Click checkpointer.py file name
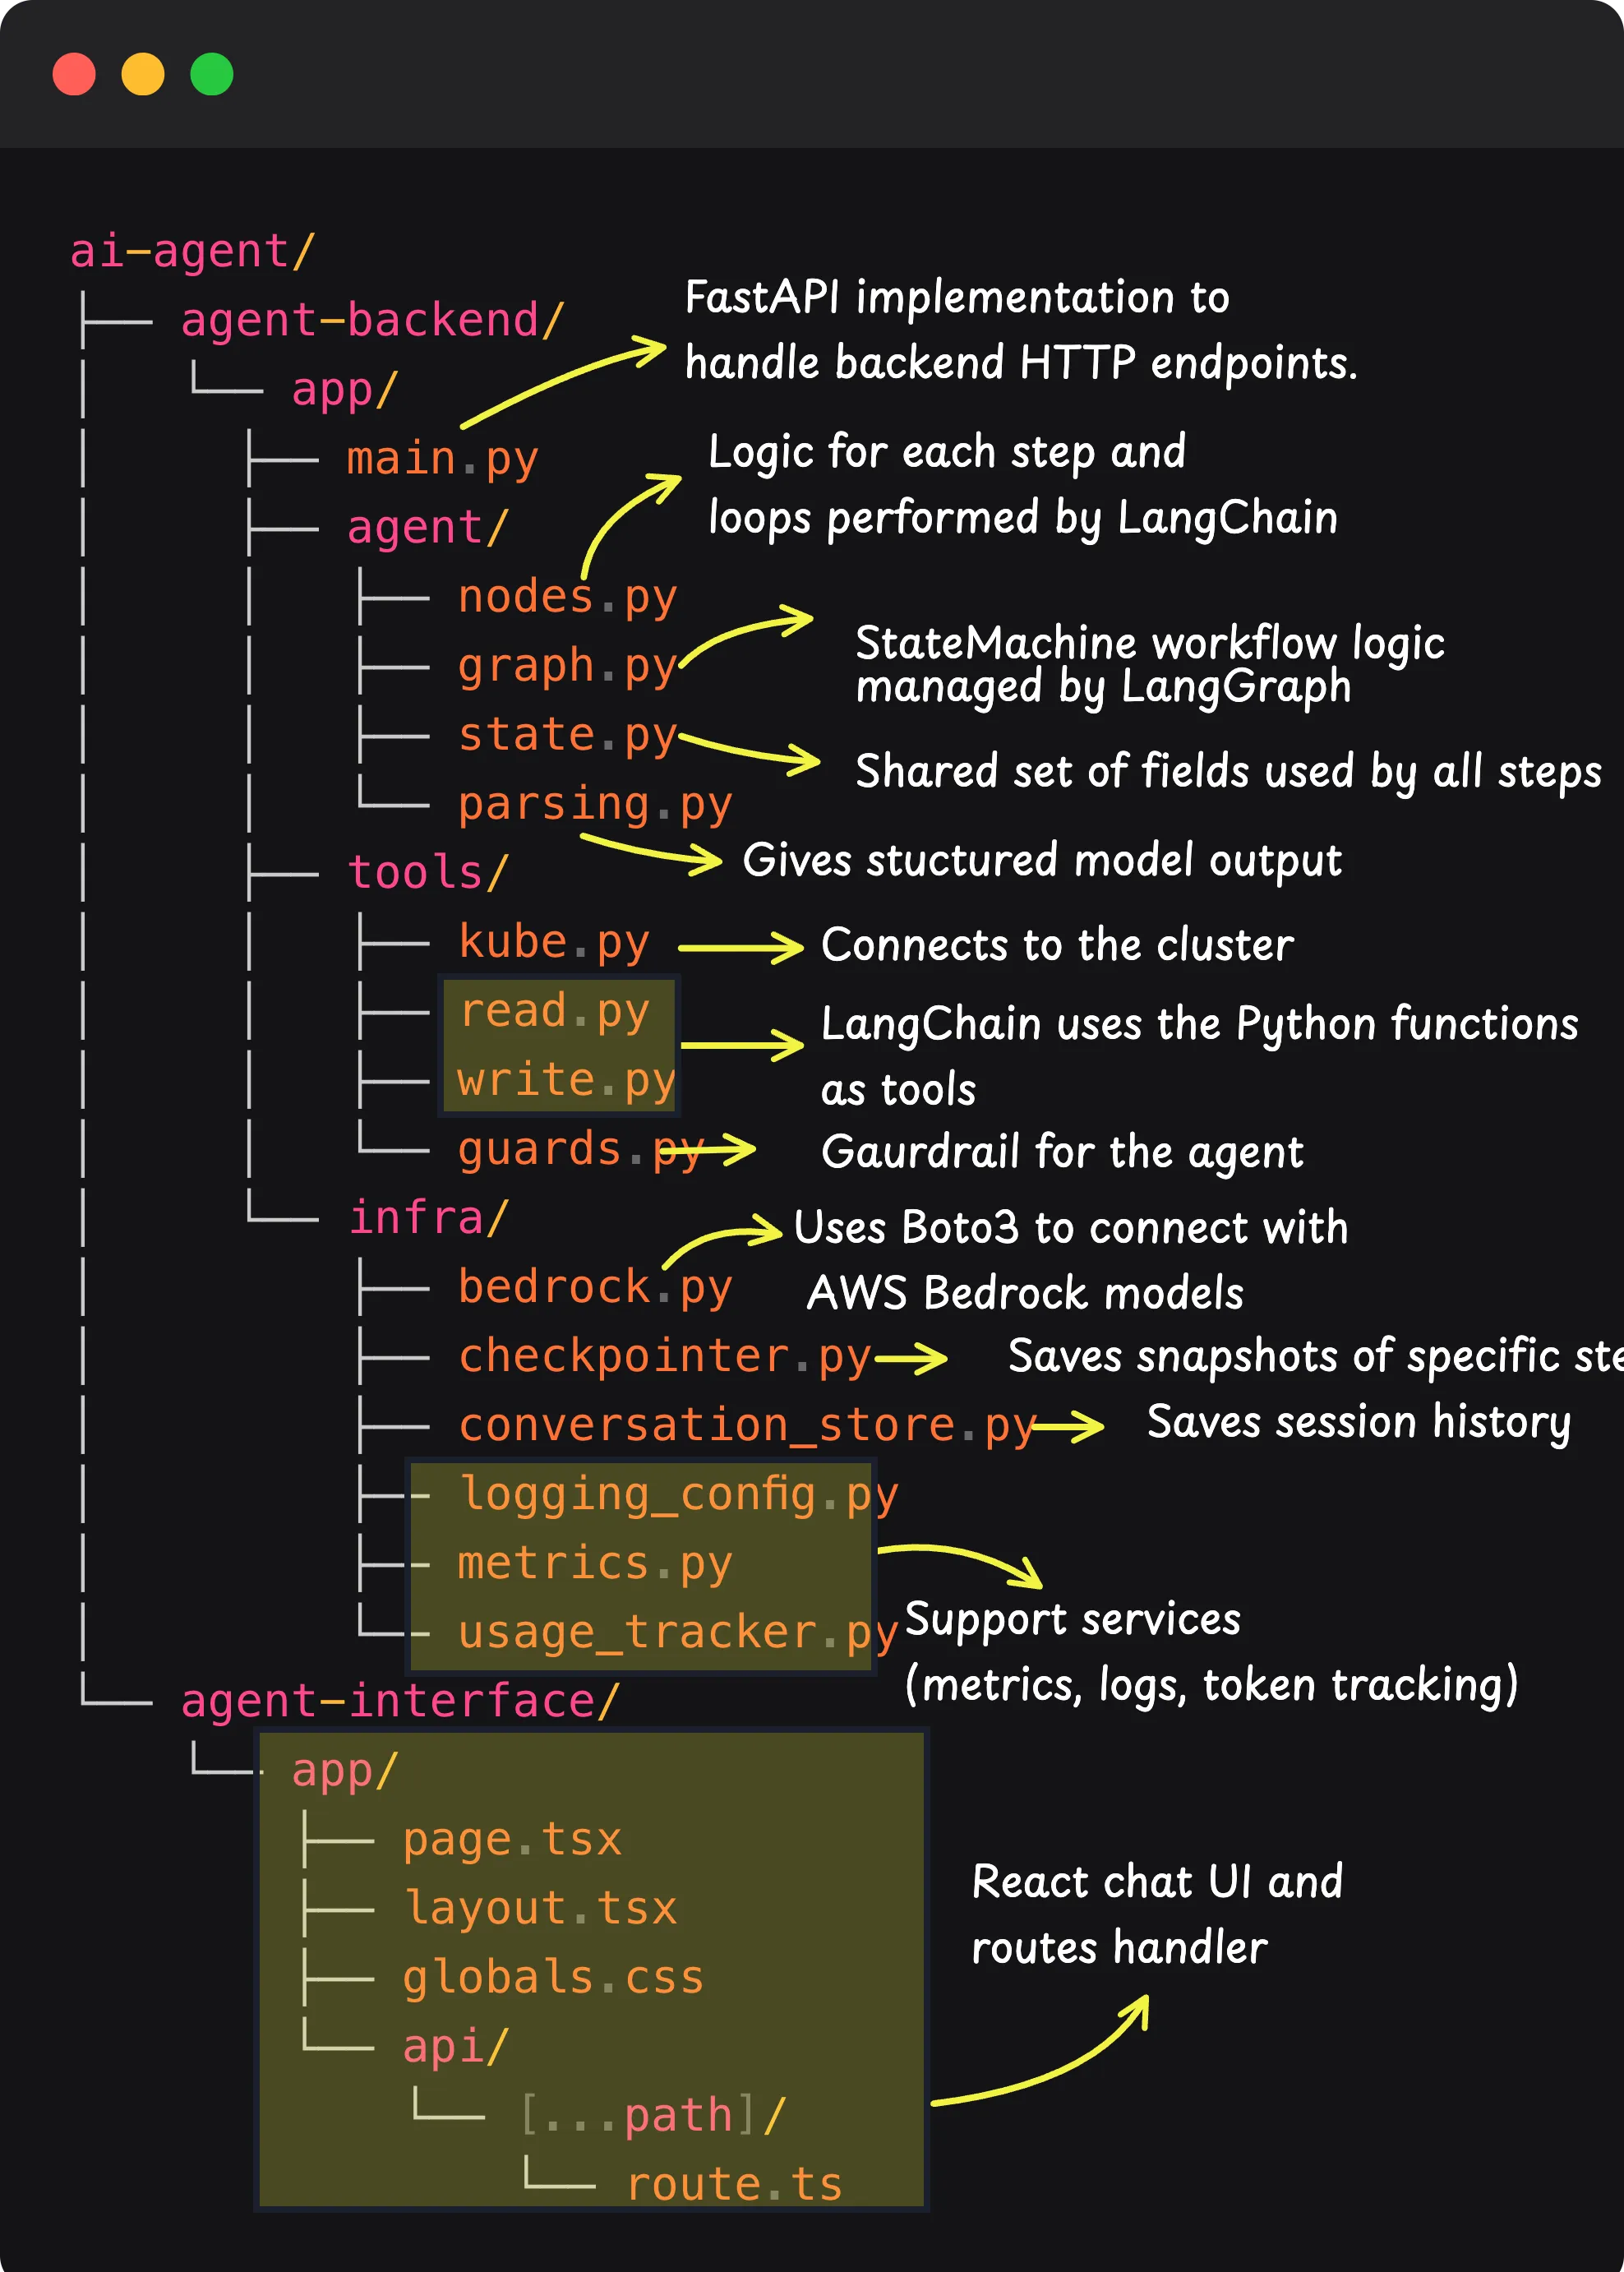The height and width of the screenshot is (2272, 1624). tap(664, 1356)
